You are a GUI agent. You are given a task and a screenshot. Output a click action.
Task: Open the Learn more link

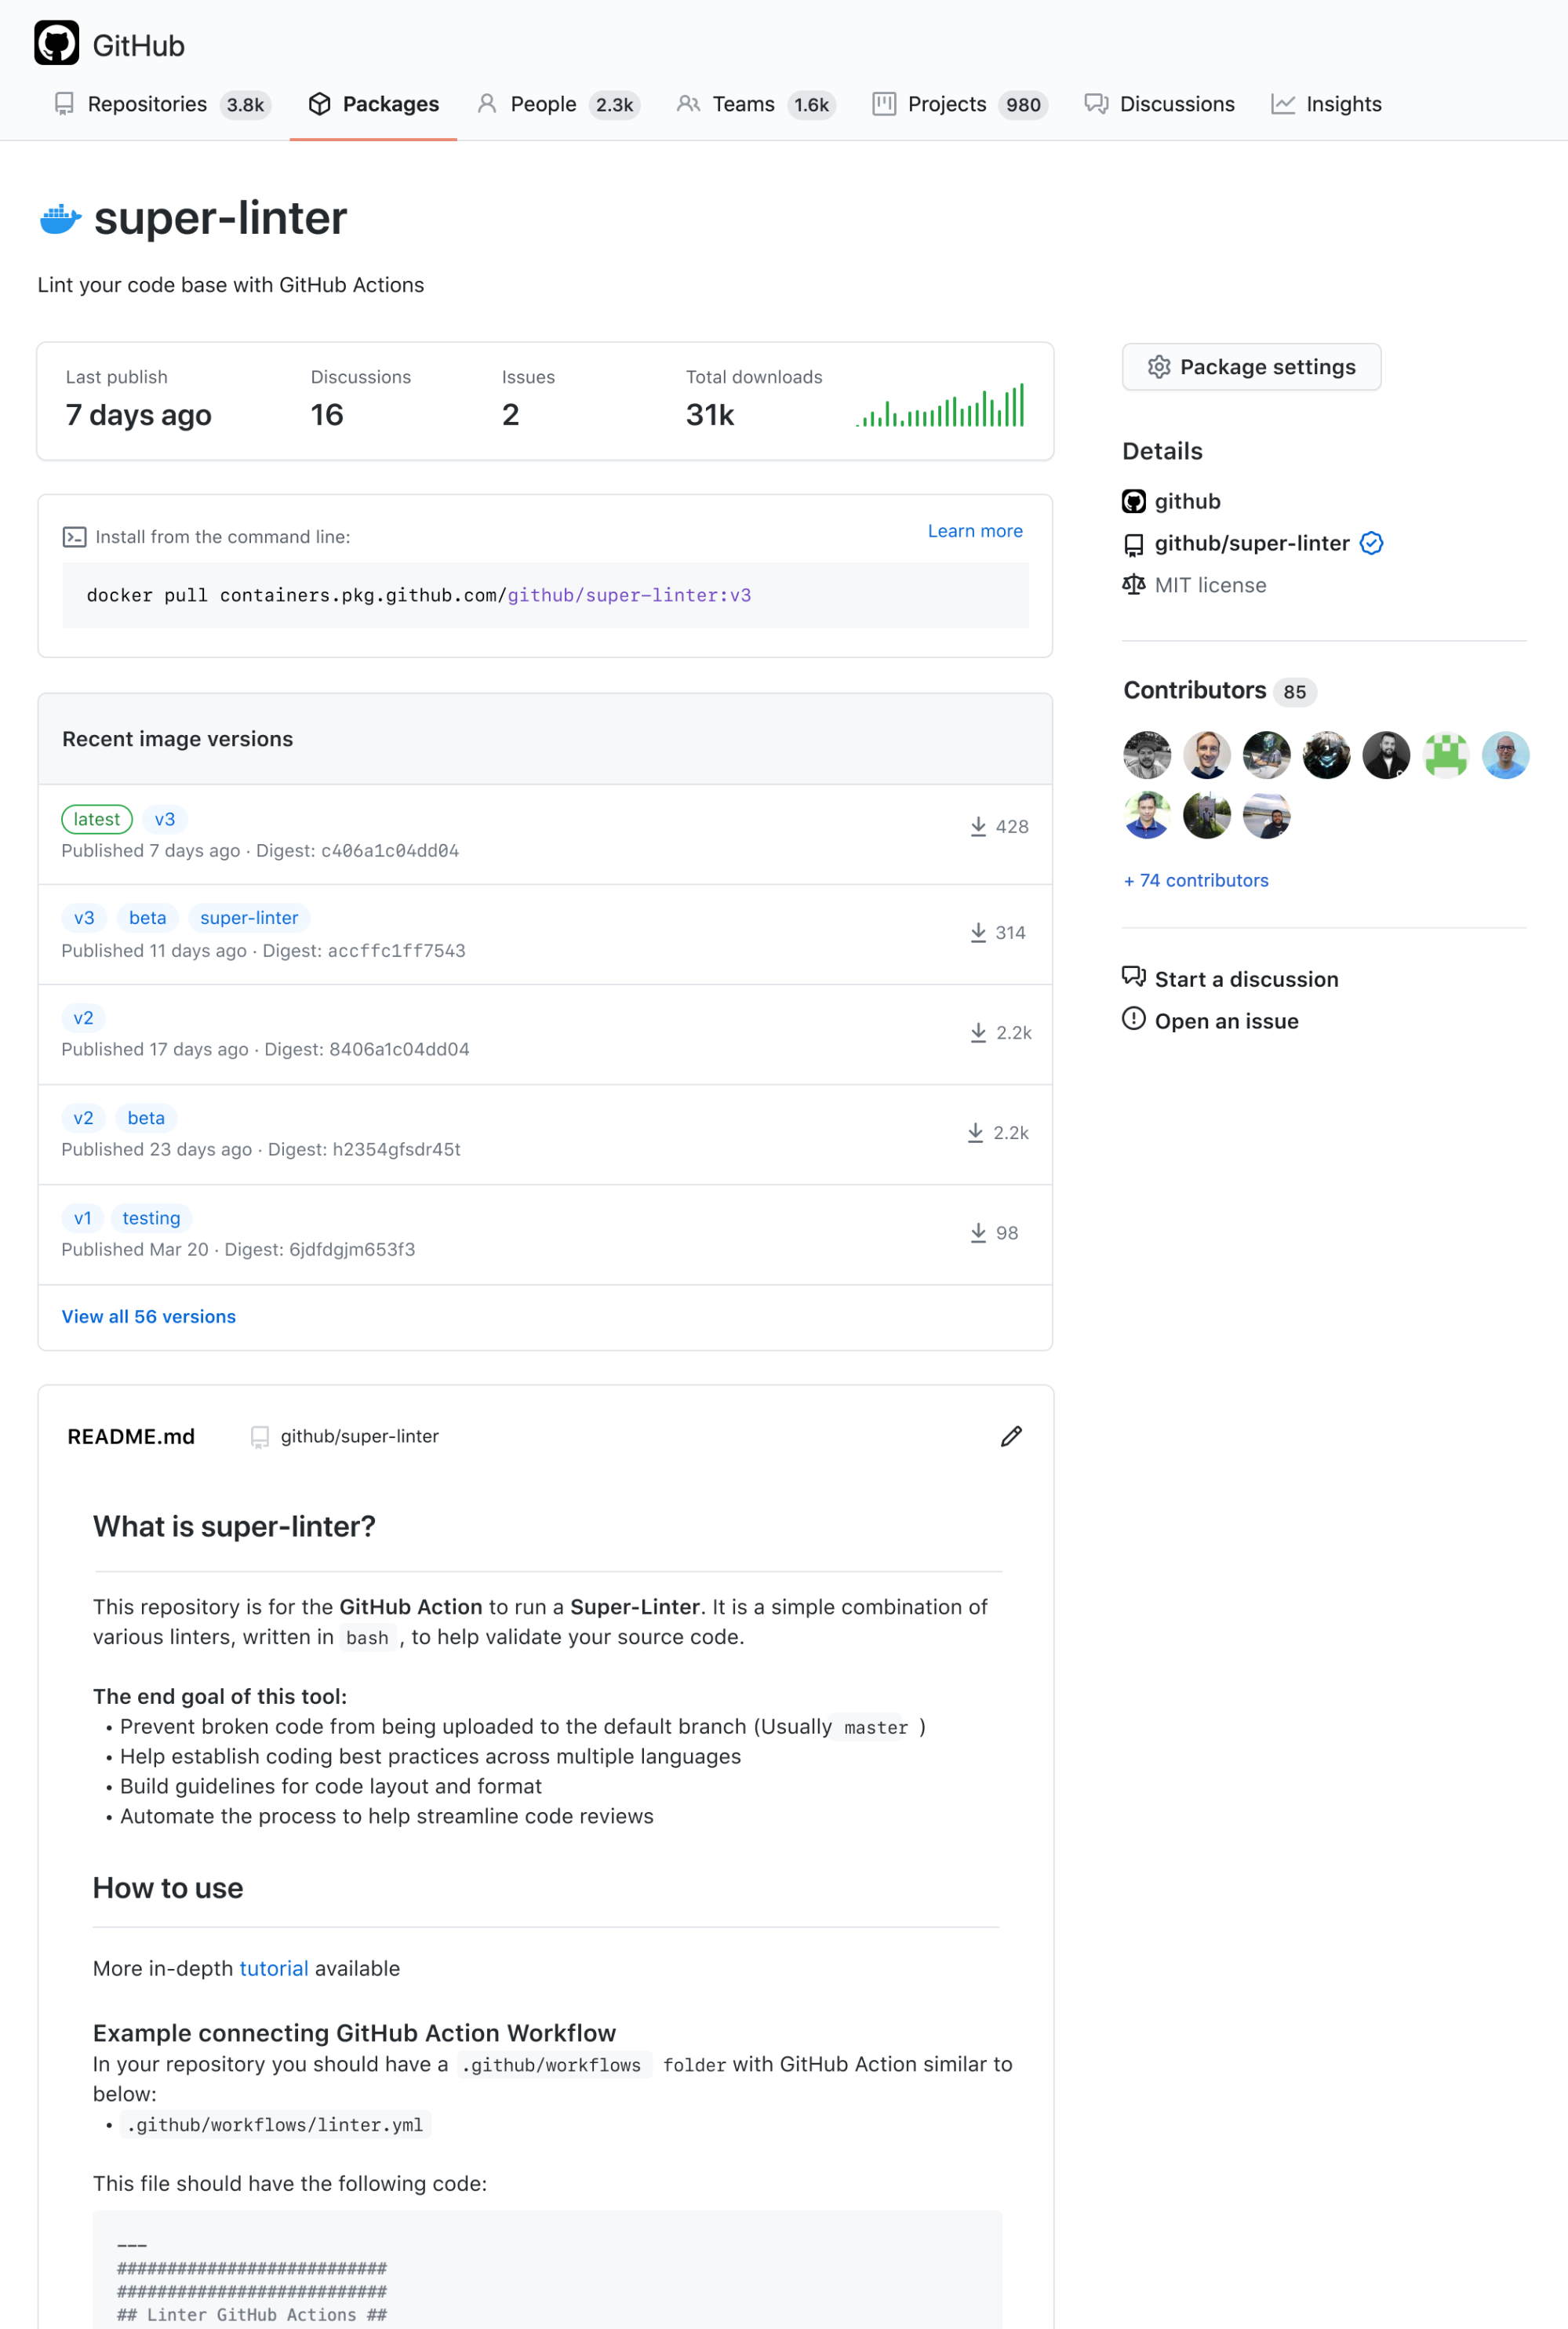click(x=975, y=531)
